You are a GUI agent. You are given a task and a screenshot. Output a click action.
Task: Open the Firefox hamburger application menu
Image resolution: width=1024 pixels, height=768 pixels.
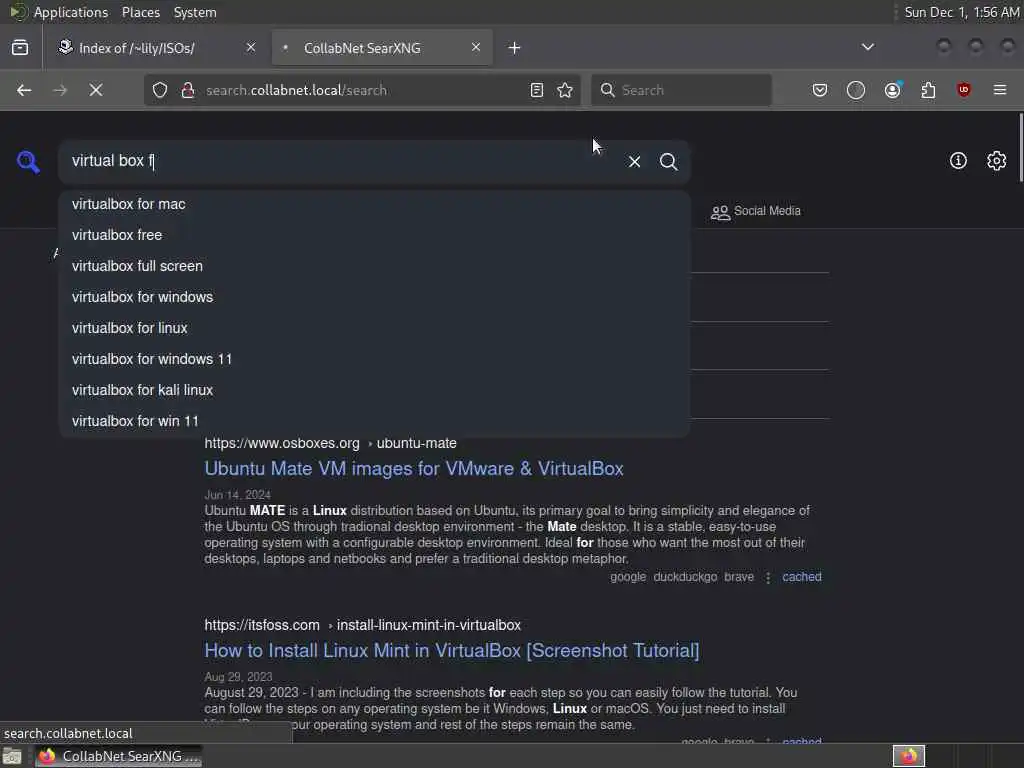coord(1000,90)
